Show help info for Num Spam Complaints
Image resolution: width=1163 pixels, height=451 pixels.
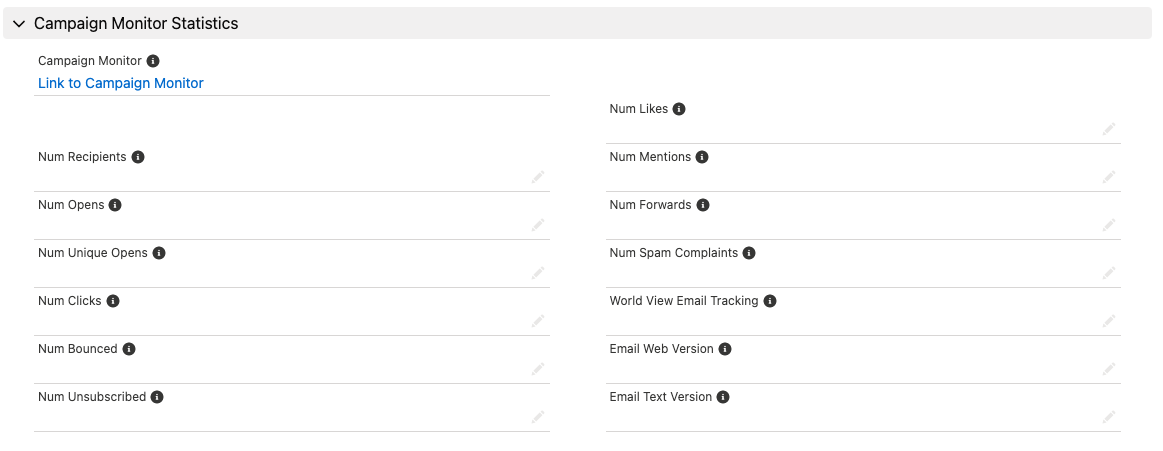[x=749, y=253]
